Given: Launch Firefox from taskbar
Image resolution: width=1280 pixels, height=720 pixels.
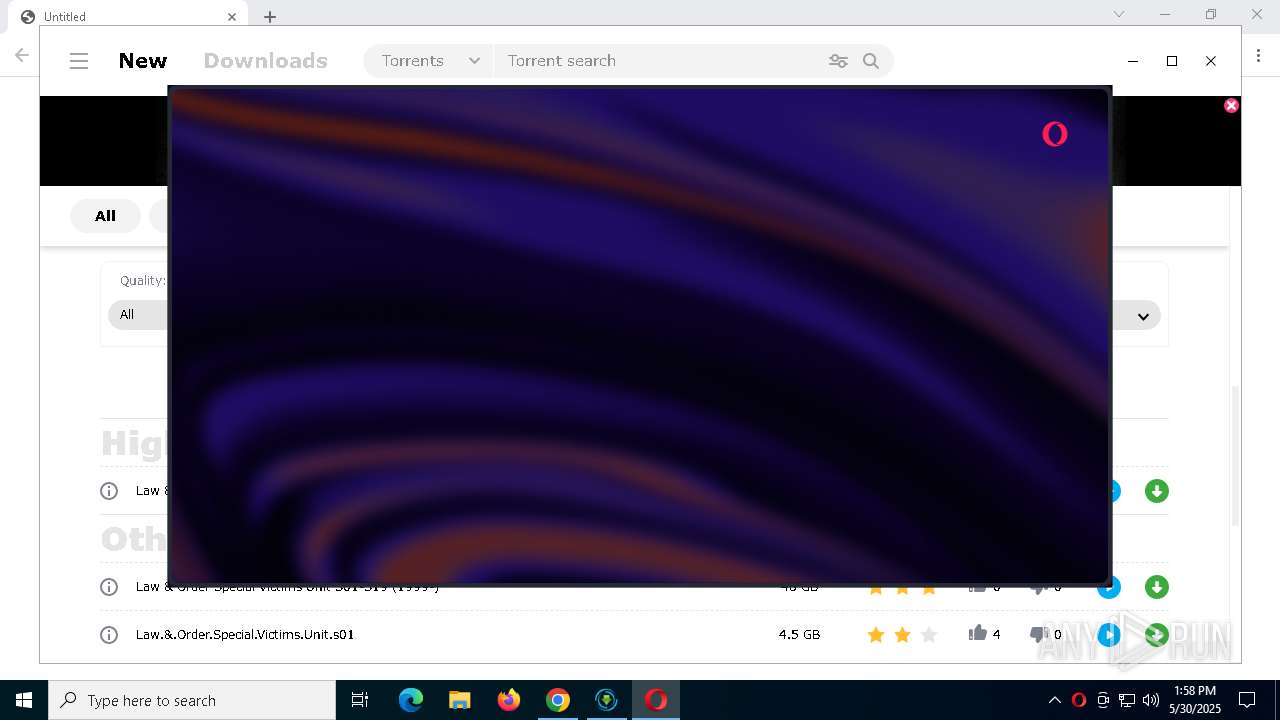Looking at the screenshot, I should (x=508, y=700).
